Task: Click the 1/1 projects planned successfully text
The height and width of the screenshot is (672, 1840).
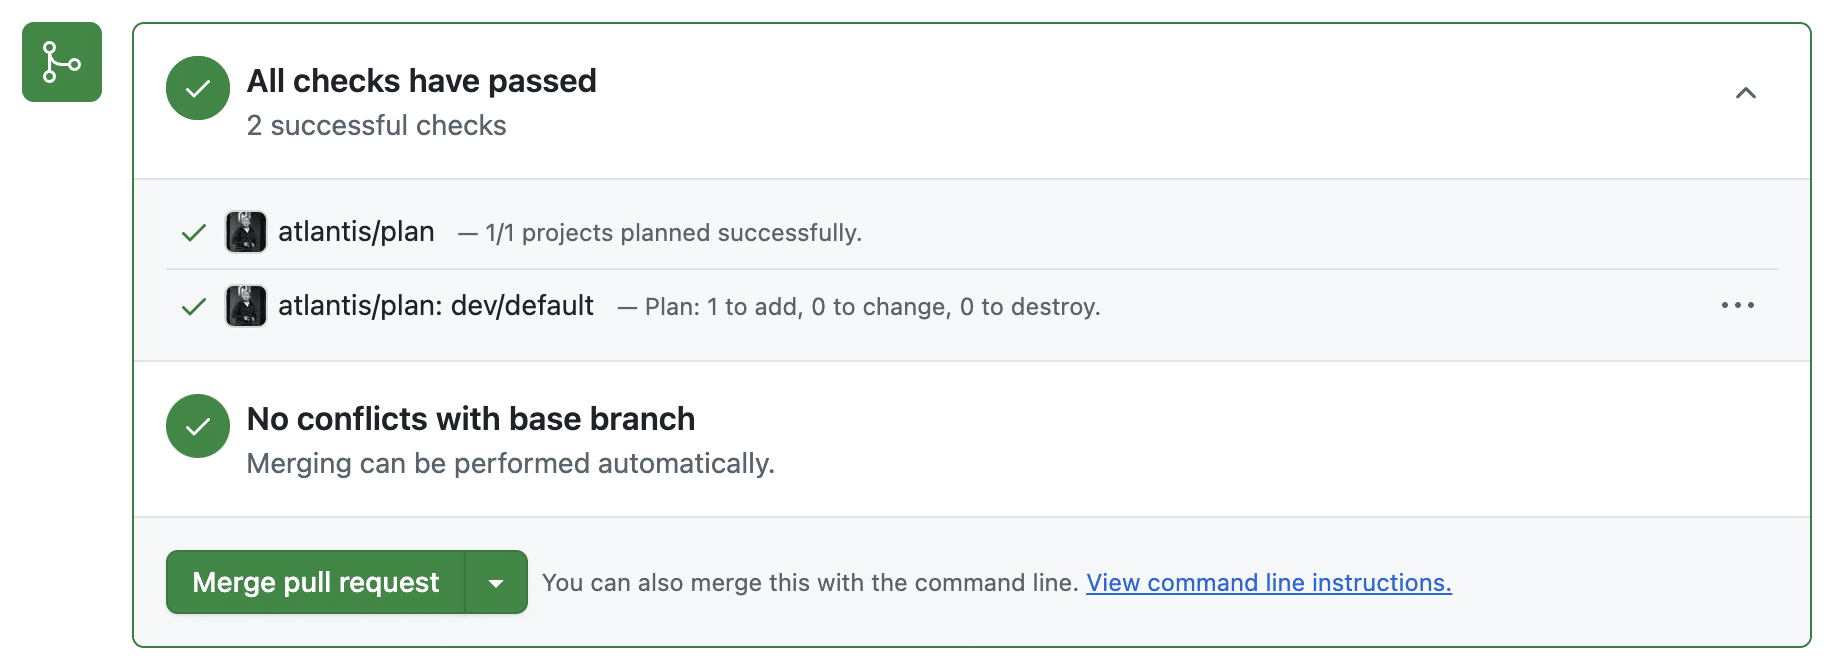Action: [671, 231]
